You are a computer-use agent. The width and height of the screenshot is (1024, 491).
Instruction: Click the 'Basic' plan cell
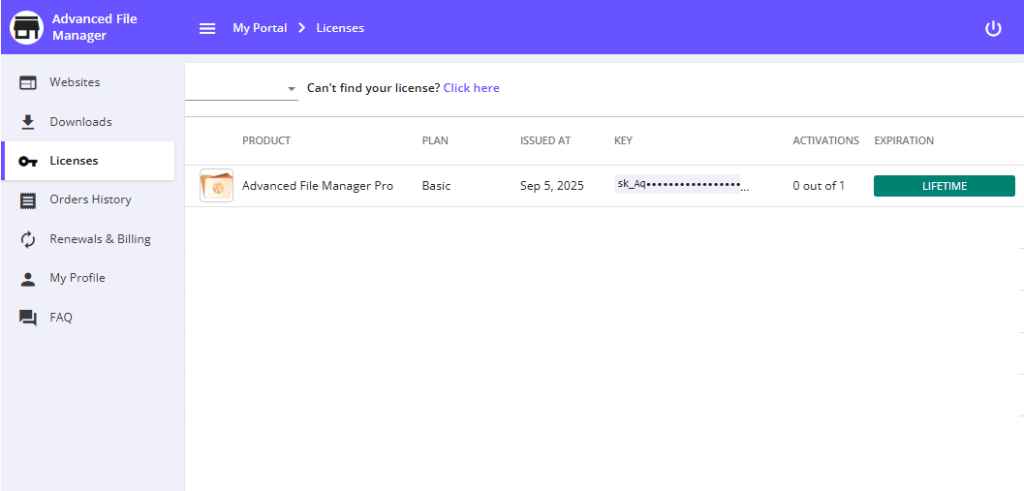(x=436, y=185)
